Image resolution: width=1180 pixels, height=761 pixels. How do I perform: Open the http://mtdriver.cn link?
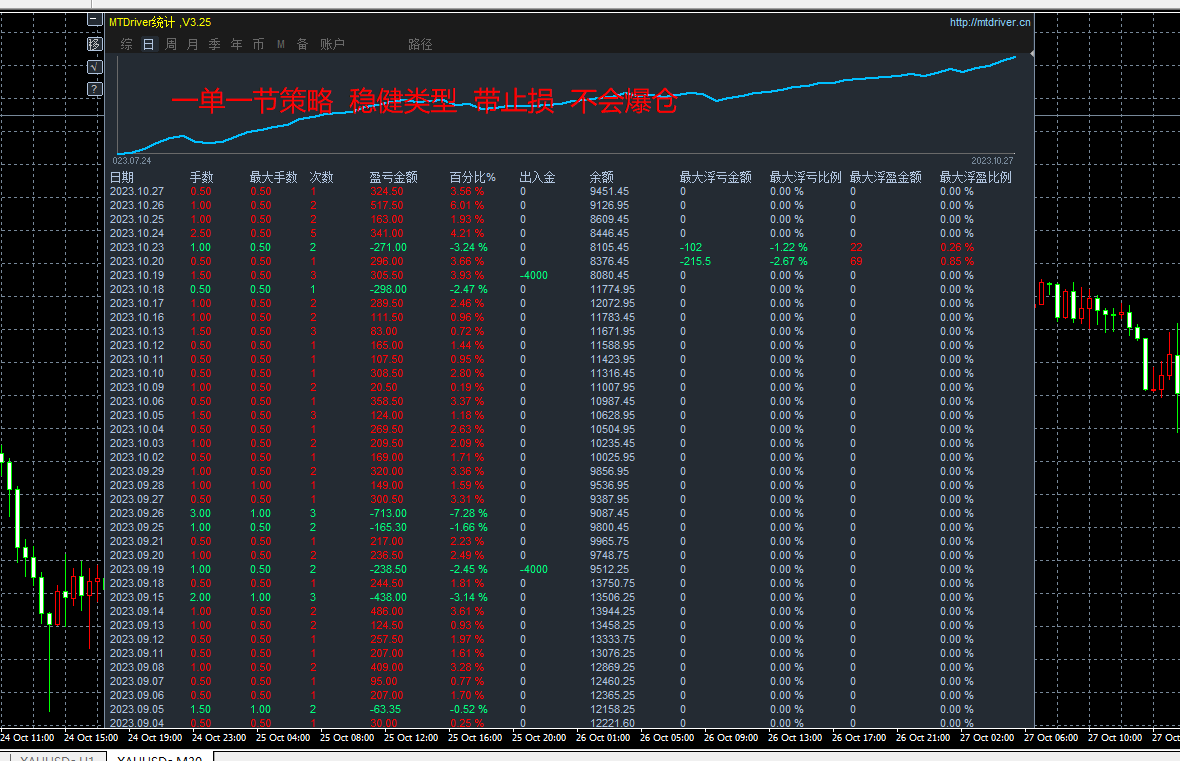point(990,23)
